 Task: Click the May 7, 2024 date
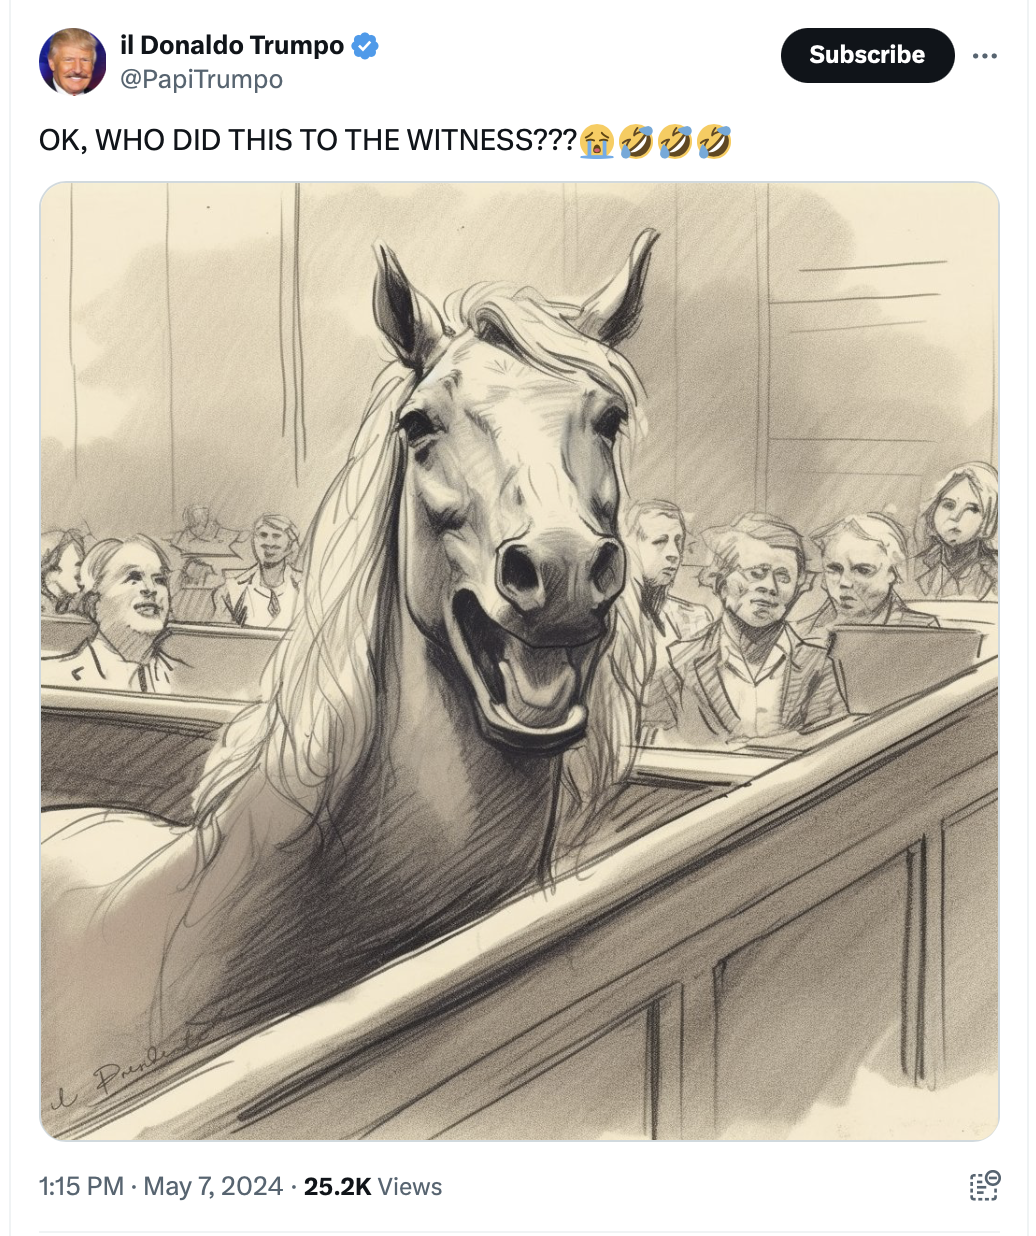coord(213,1187)
